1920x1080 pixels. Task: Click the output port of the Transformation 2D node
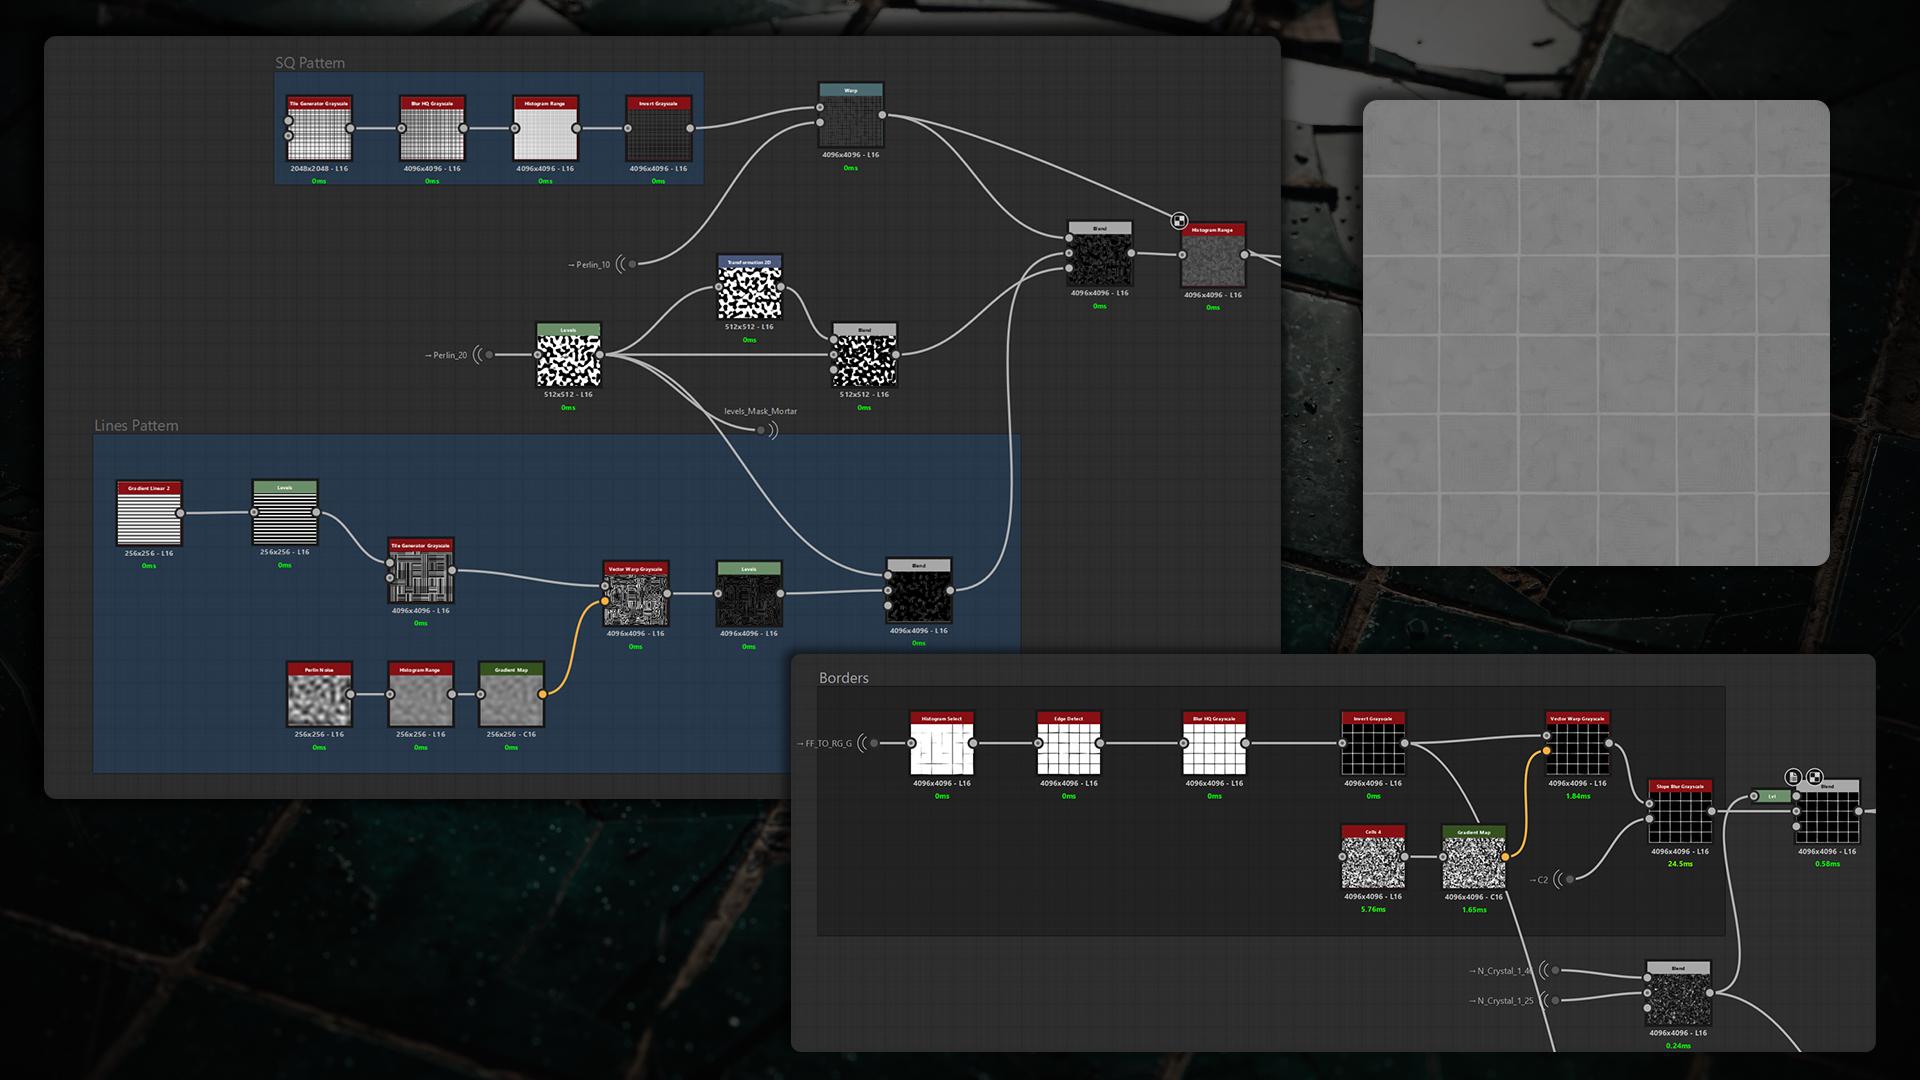click(x=780, y=287)
